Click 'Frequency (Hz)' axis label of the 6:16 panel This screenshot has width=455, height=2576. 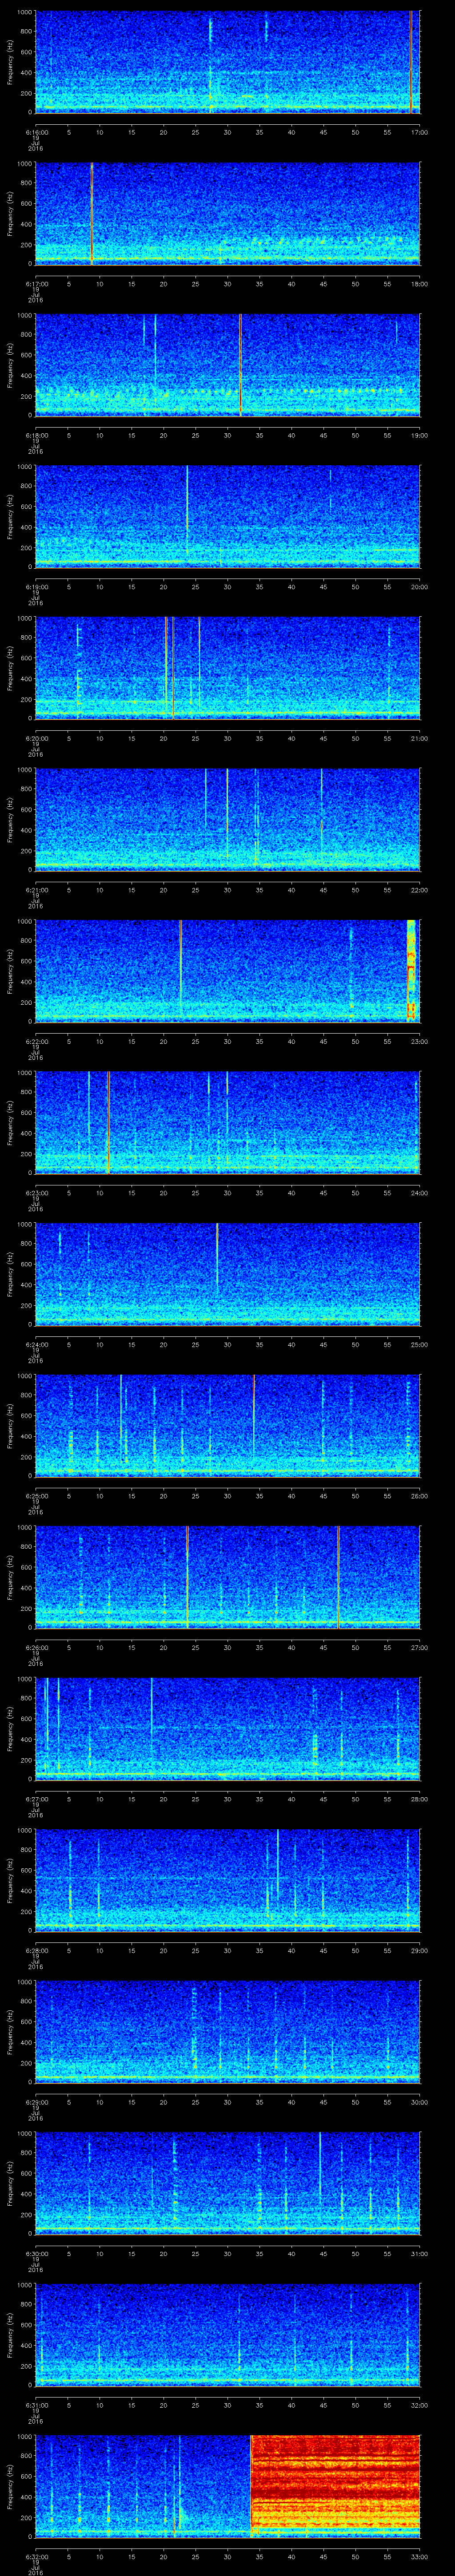point(10,62)
